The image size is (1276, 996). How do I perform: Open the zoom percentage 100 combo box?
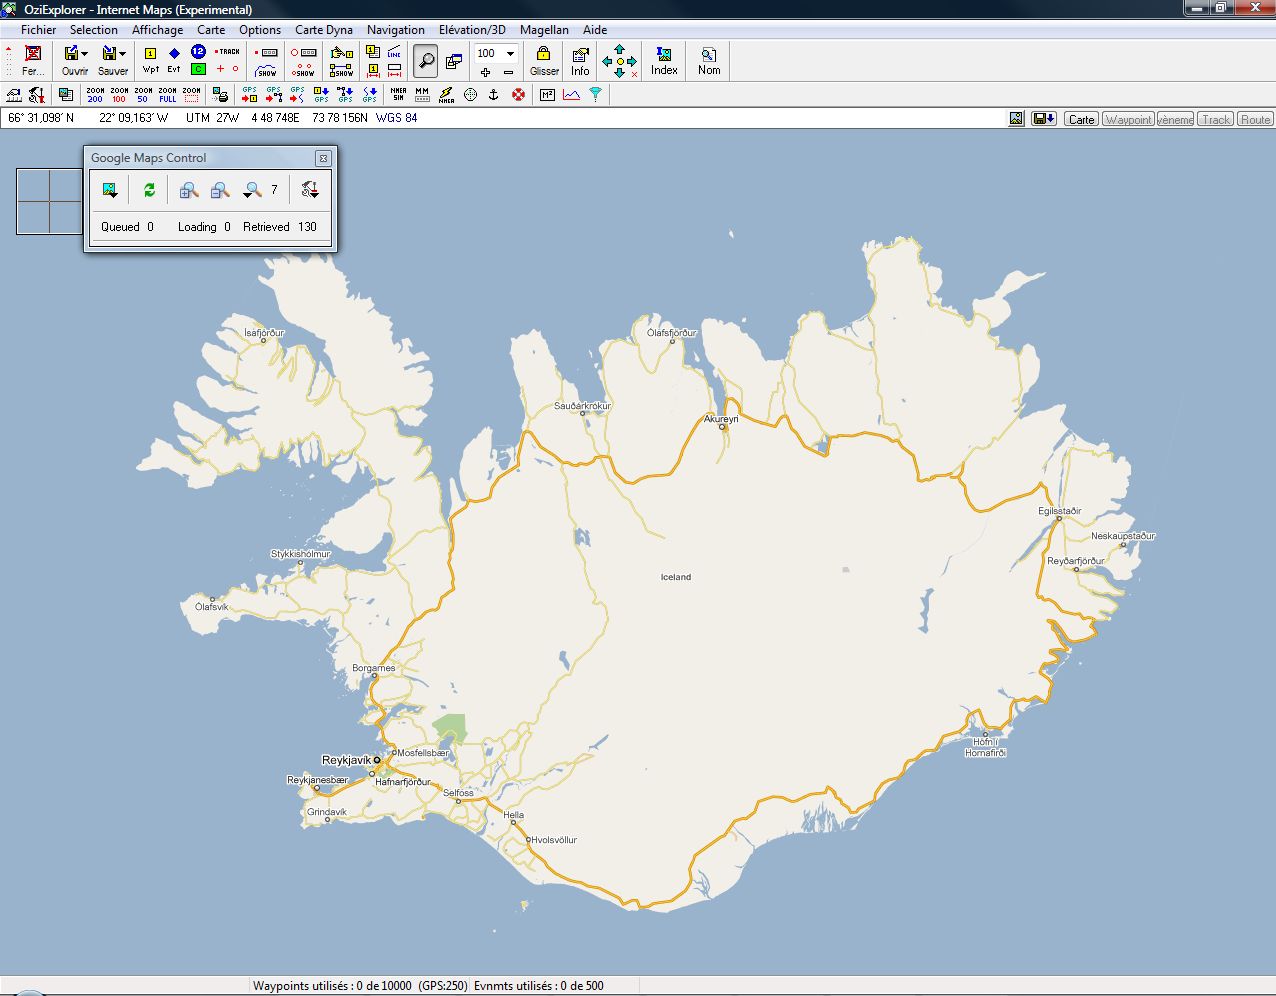pyautogui.click(x=510, y=53)
